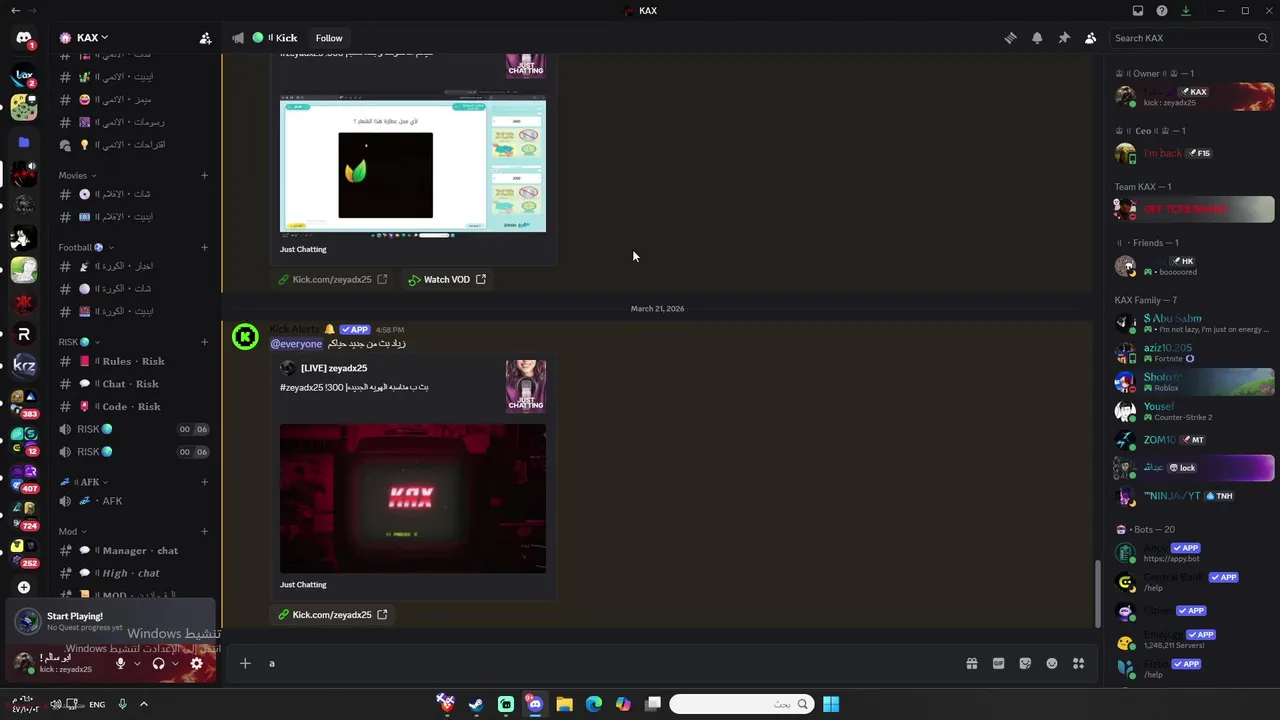The height and width of the screenshot is (720, 1280).
Task: Open the logo quiz stream thumbnail
Action: tap(413, 165)
